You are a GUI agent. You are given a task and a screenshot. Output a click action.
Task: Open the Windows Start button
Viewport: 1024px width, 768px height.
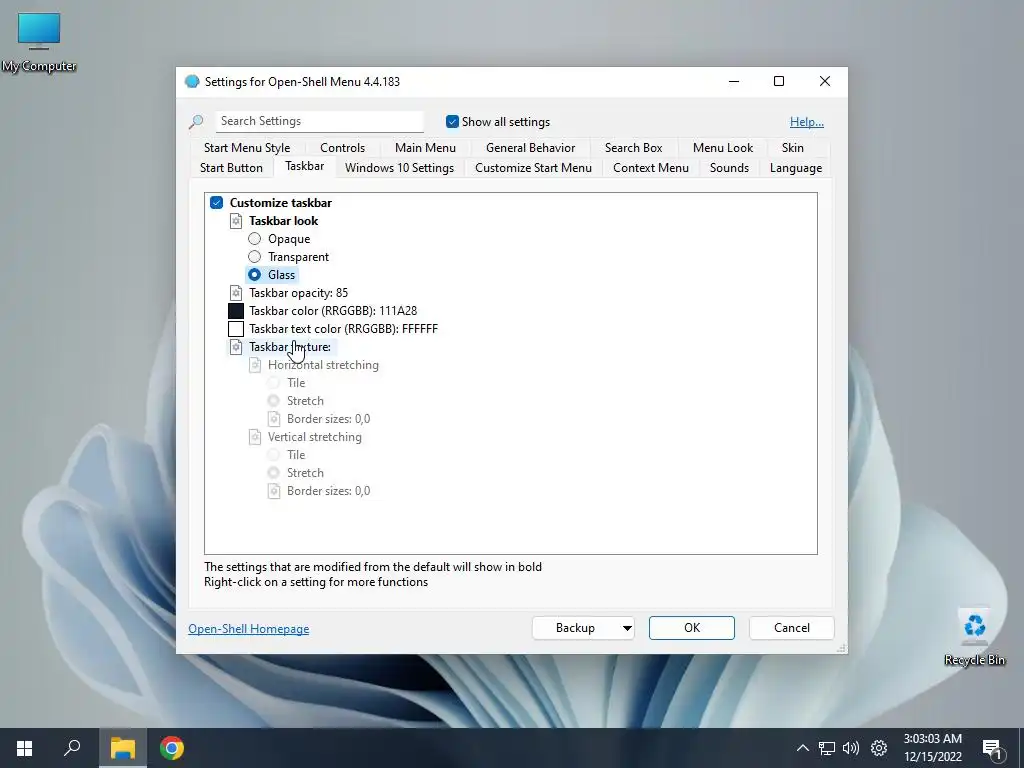point(24,748)
